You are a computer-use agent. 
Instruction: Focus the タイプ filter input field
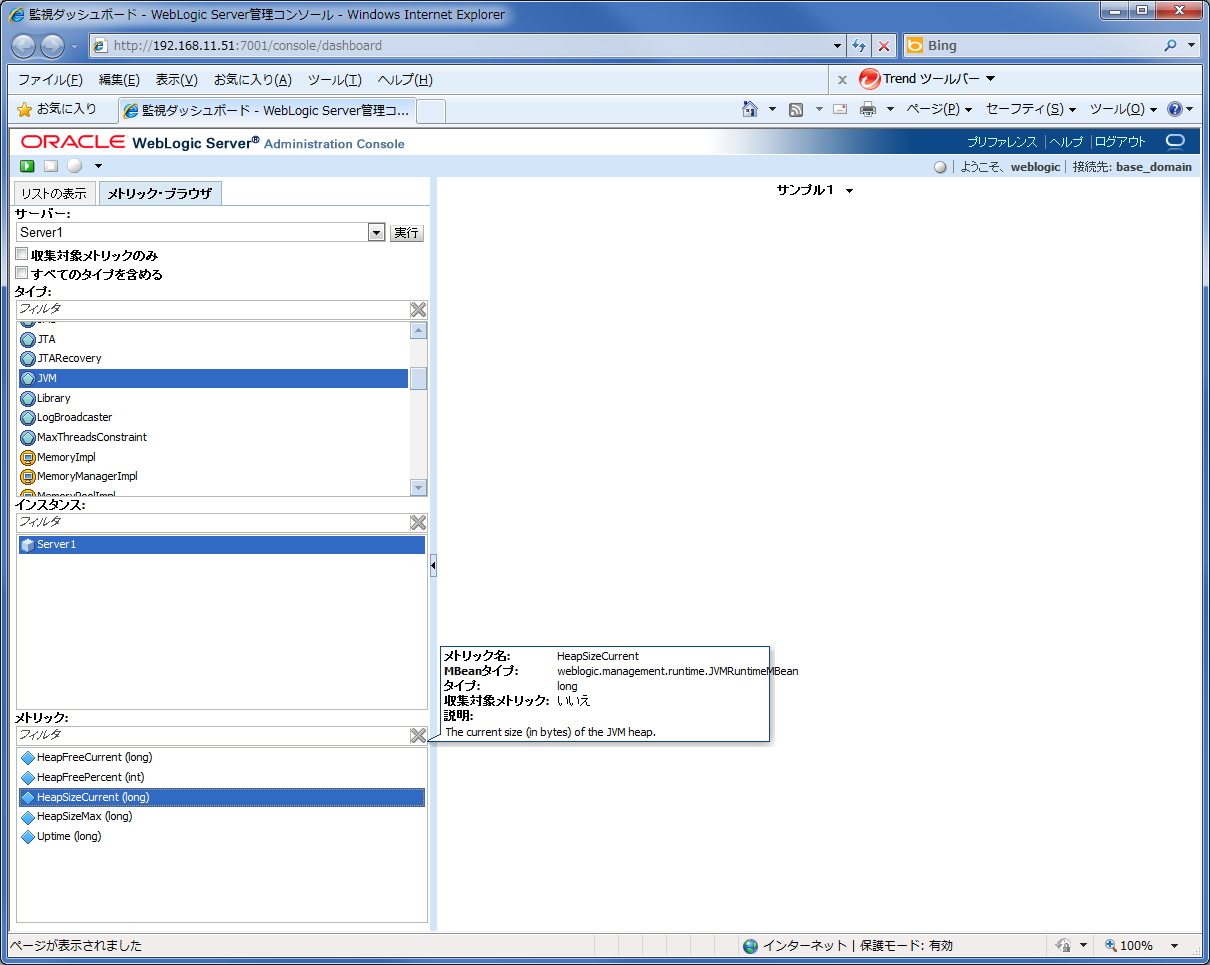(212, 310)
